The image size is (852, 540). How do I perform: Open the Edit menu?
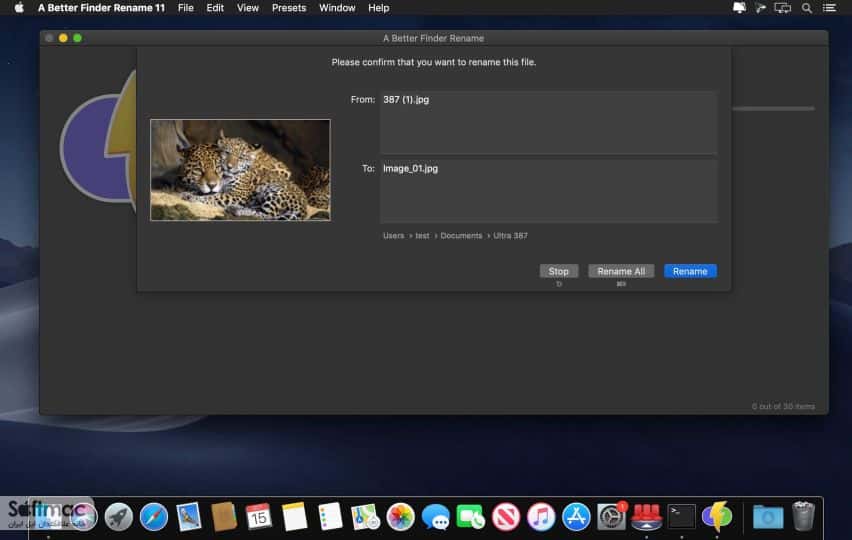(x=215, y=8)
